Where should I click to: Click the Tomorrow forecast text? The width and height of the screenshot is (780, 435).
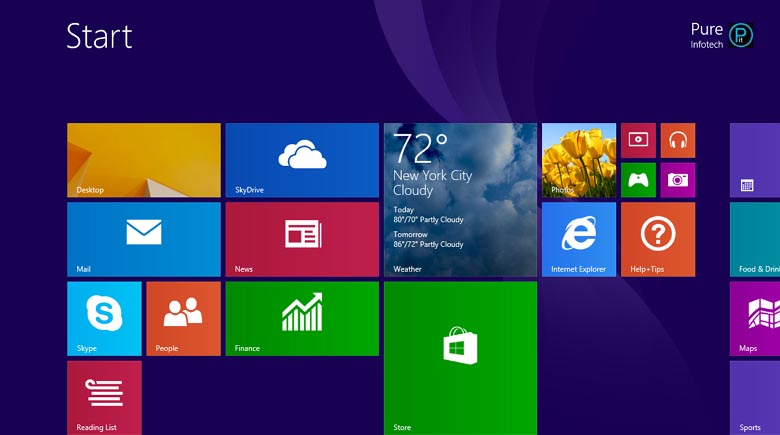tap(428, 239)
